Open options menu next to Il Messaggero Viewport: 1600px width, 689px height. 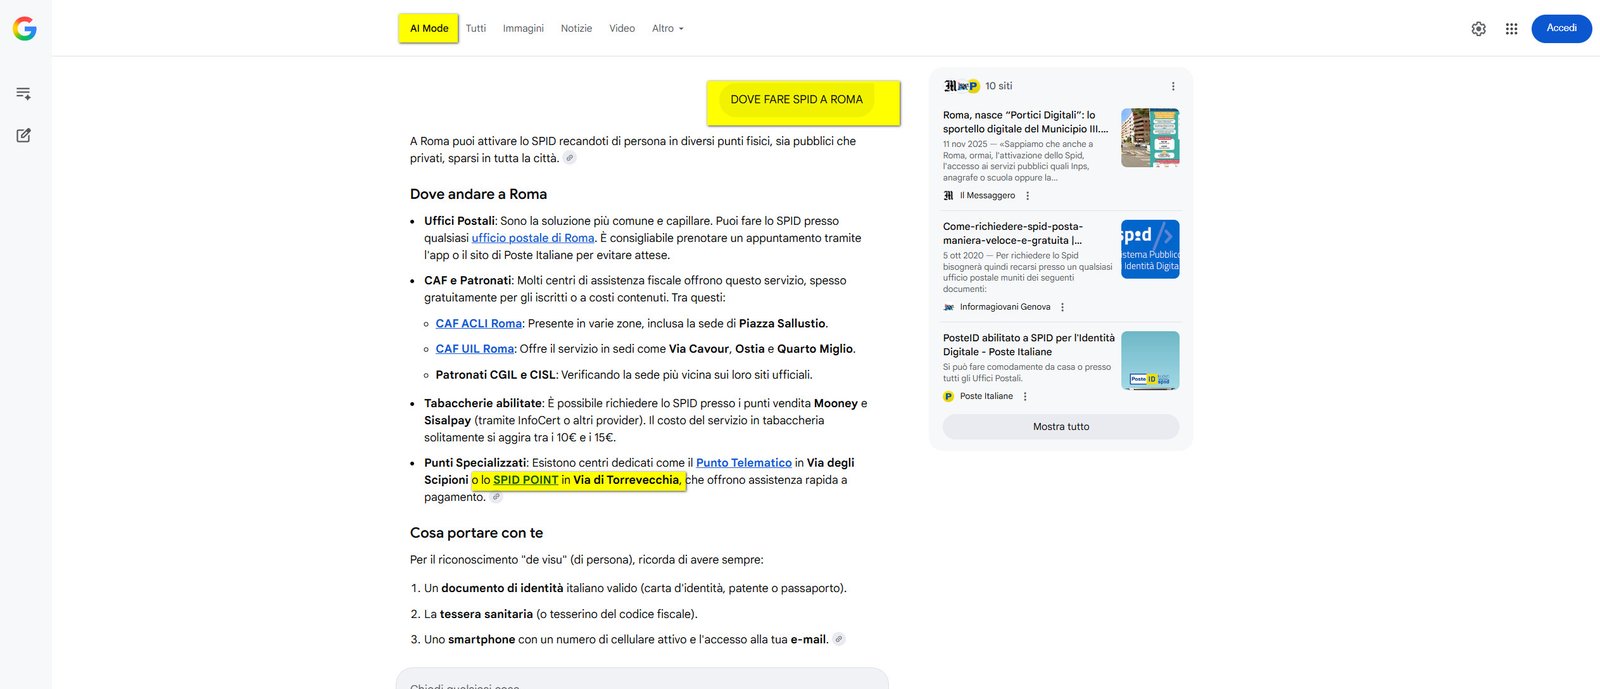click(x=1027, y=196)
